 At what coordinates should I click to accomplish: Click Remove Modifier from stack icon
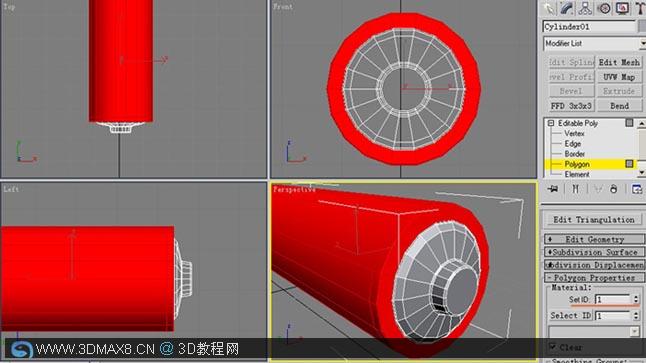point(613,189)
